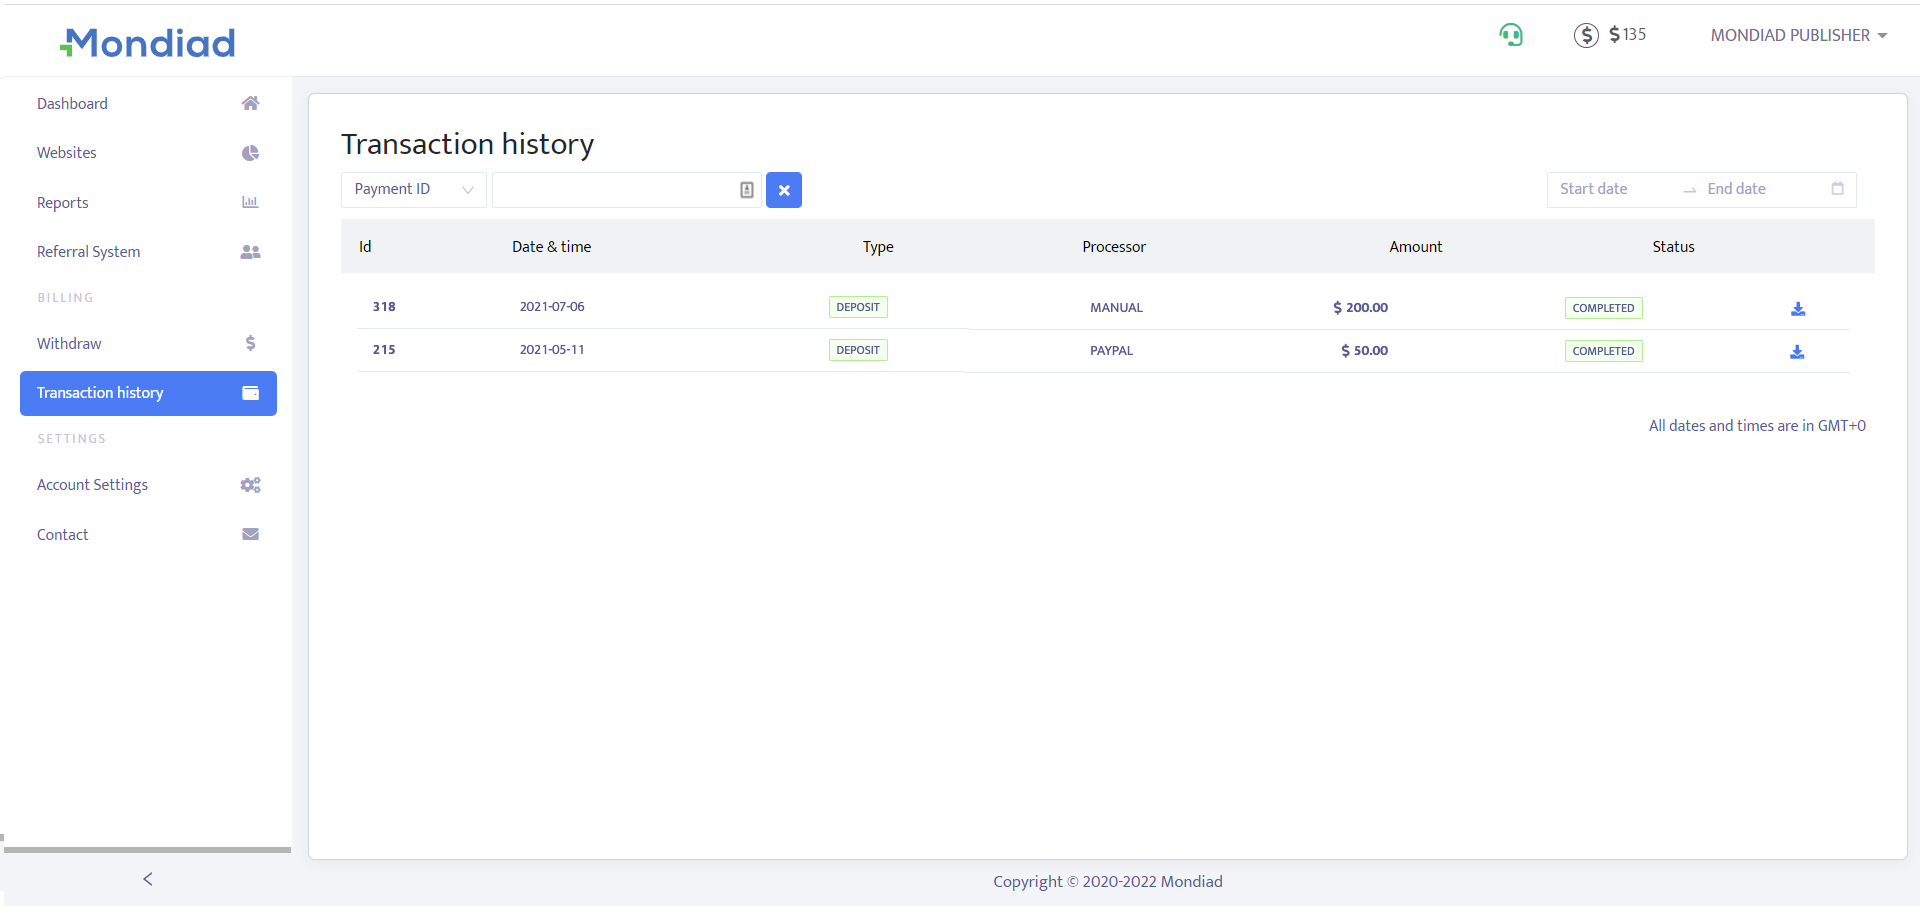Click the gears icon beside Account Settings
The height and width of the screenshot is (916, 1920).
[x=250, y=485]
